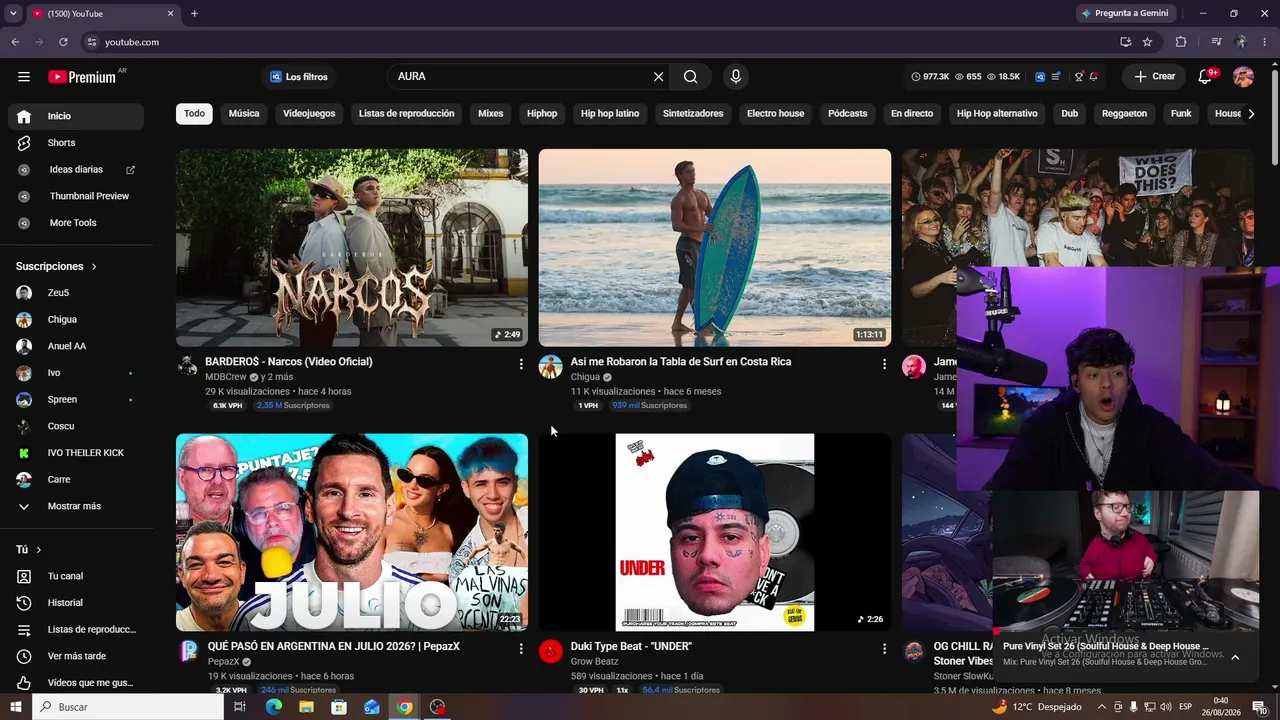Screen dimensions: 1280x720
Task: Filter by Reggaeton chip
Action: 1124,114
